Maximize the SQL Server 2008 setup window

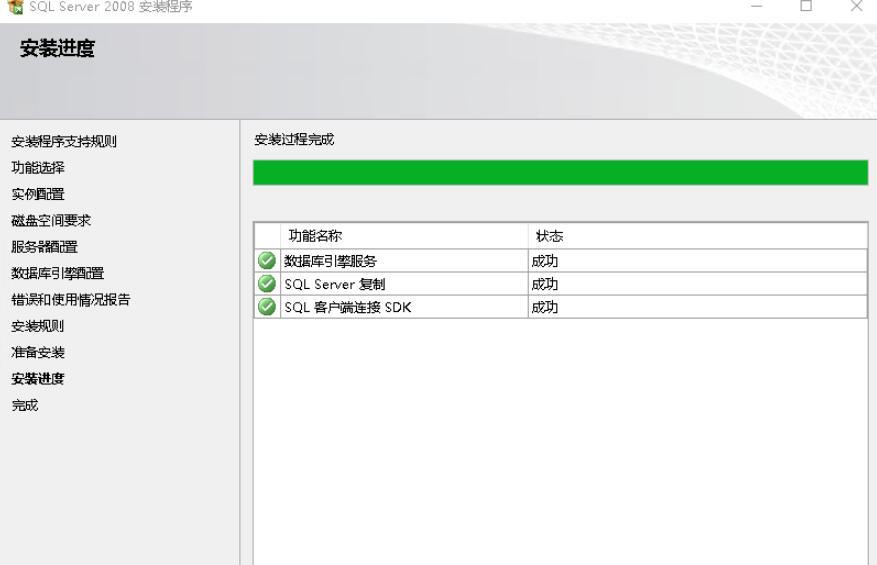806,6
